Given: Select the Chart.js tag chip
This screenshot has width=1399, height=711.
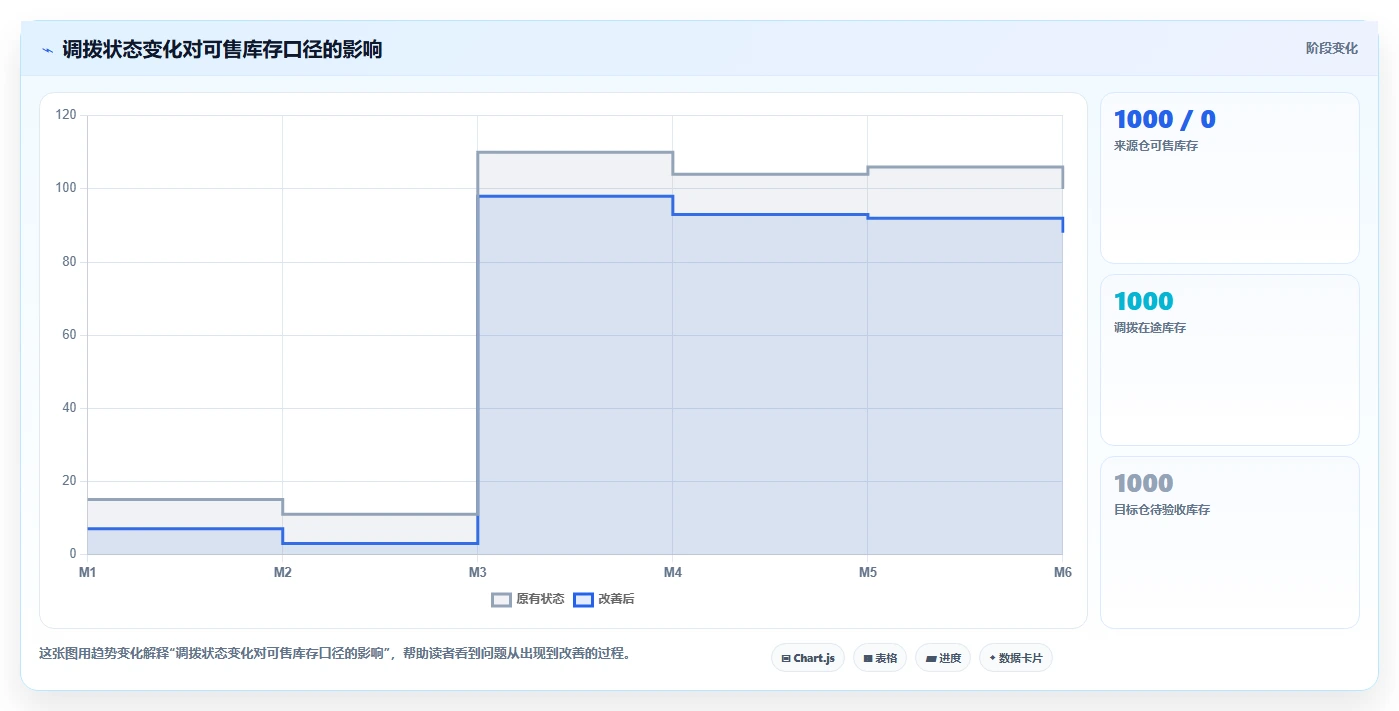Looking at the screenshot, I should 808,658.
